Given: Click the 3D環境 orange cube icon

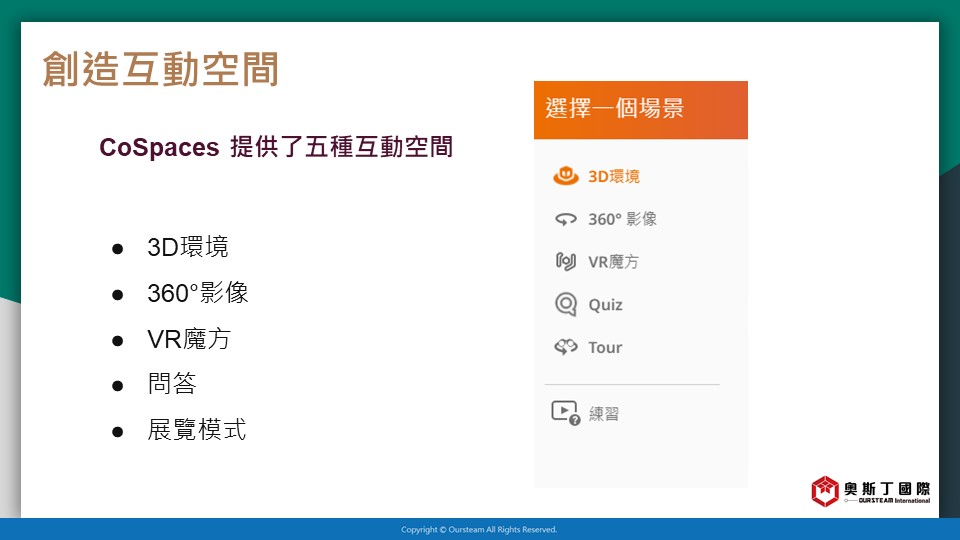Looking at the screenshot, I should [x=566, y=176].
